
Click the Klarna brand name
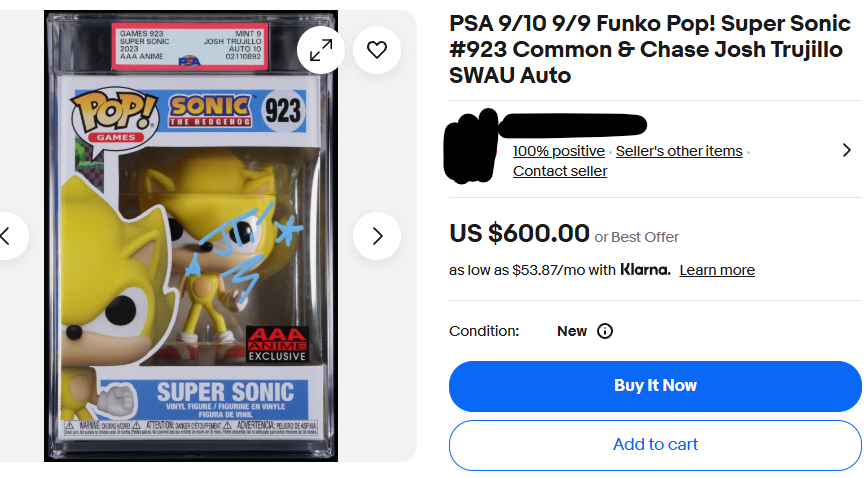(645, 270)
